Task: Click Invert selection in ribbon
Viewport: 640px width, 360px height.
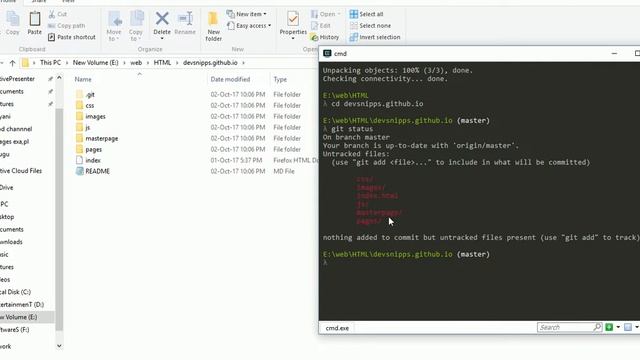Action: coord(375,37)
